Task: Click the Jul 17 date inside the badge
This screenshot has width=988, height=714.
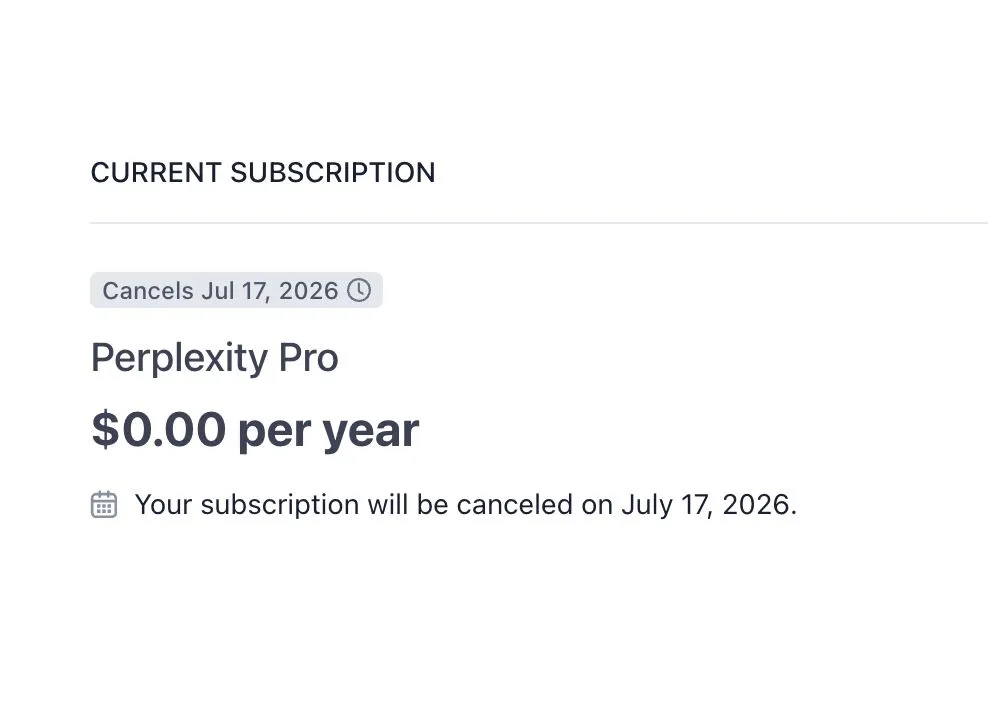Action: coord(235,291)
